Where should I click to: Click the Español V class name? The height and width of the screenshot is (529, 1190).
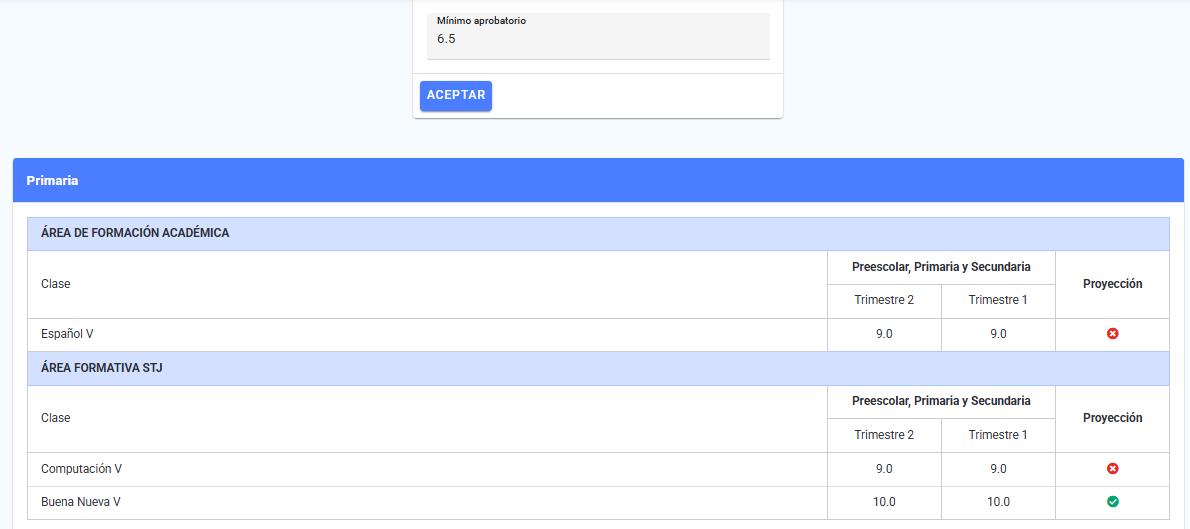(67, 334)
